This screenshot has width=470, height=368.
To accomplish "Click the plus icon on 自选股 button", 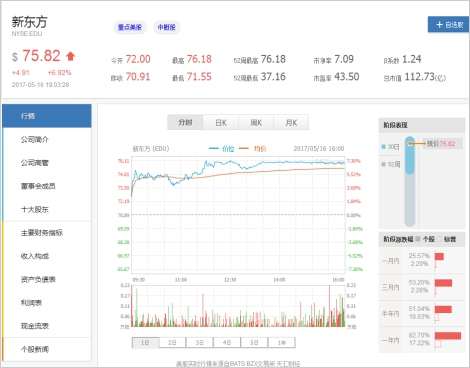I will (439, 25).
